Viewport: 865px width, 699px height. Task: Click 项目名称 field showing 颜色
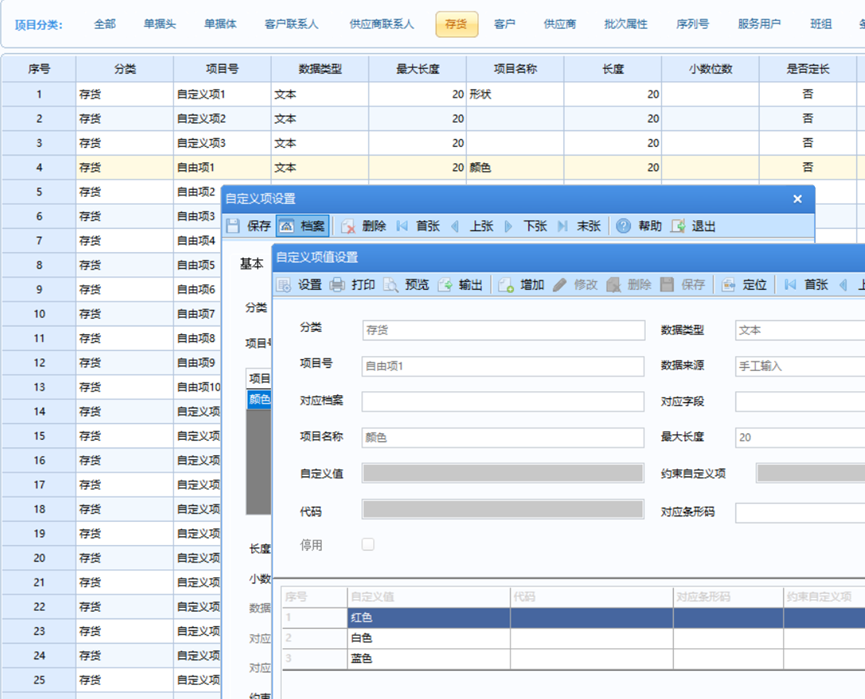pyautogui.click(x=503, y=437)
